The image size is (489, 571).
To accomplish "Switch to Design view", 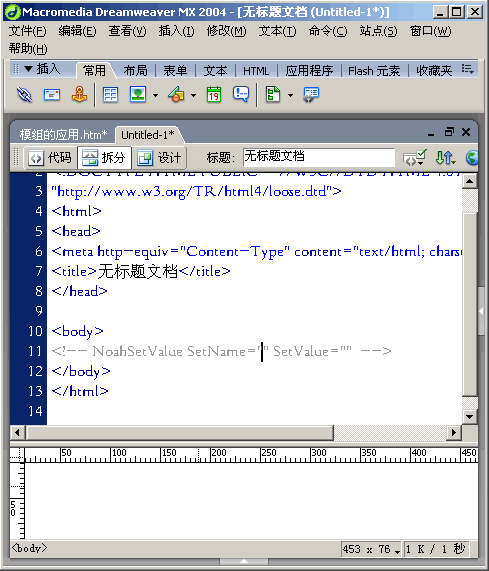I will 159,158.
